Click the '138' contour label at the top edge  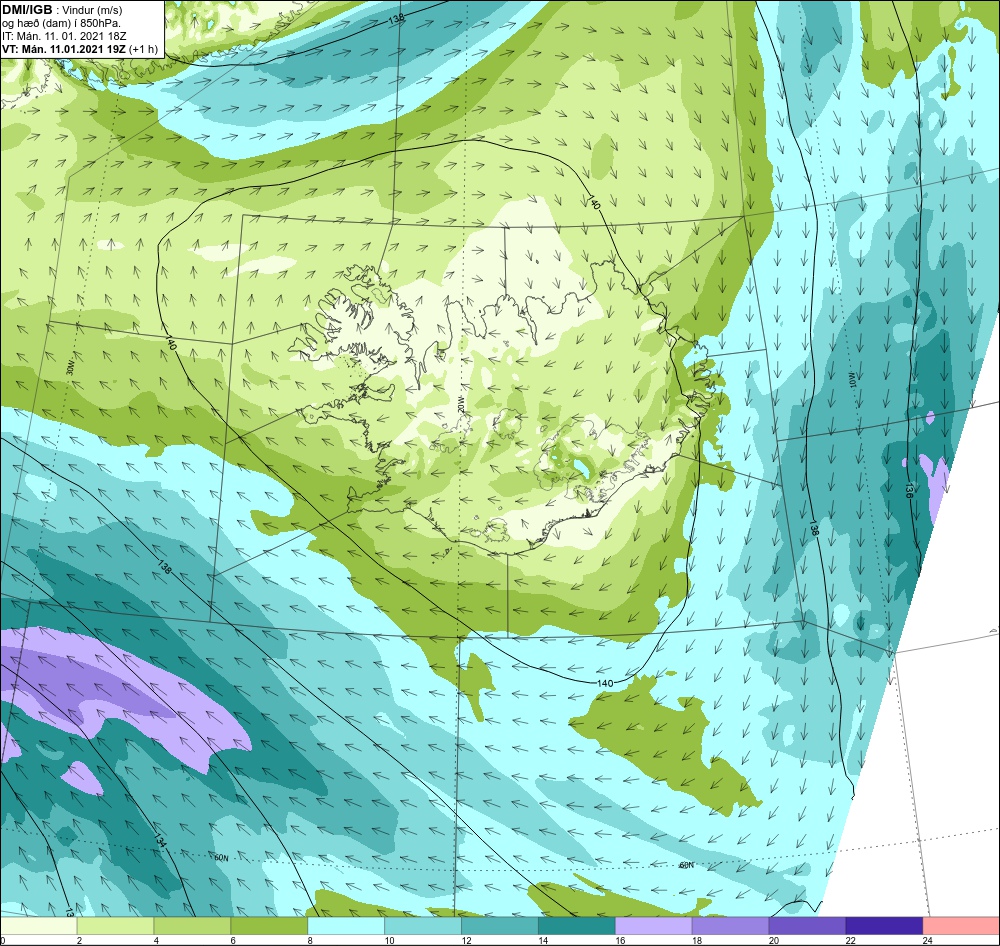click(x=397, y=19)
